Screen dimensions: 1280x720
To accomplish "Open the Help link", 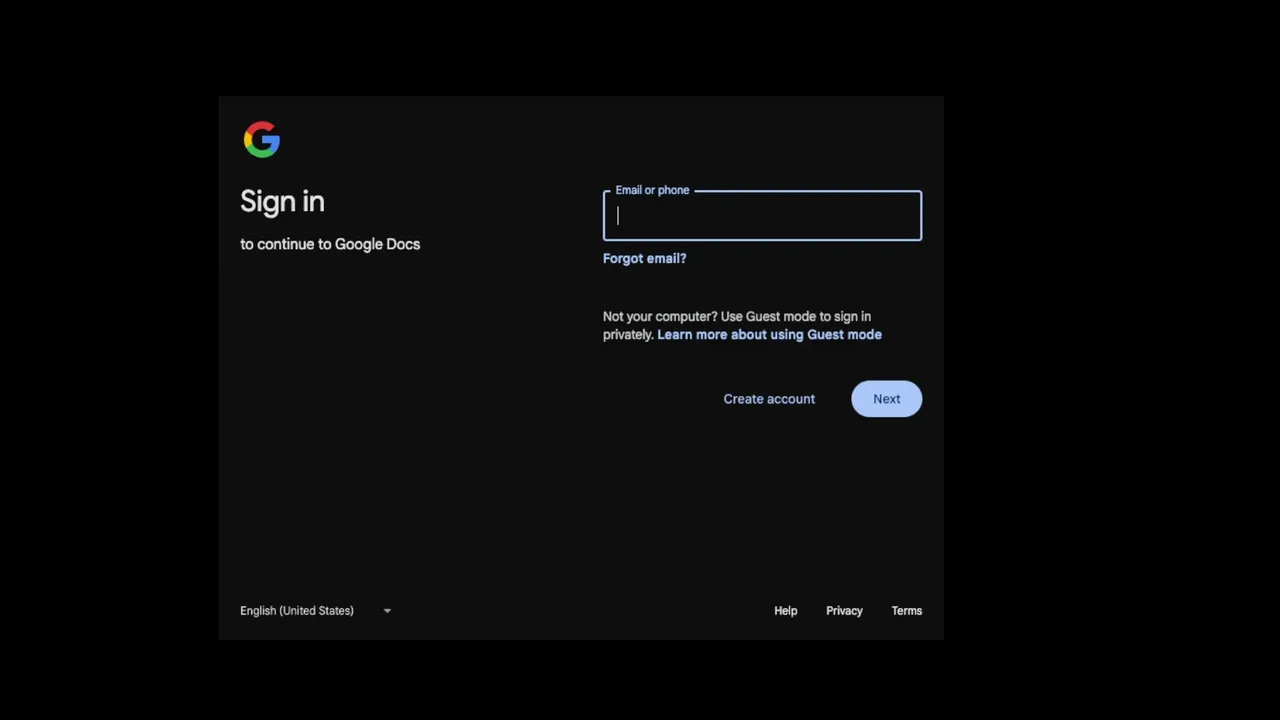I will [785, 611].
